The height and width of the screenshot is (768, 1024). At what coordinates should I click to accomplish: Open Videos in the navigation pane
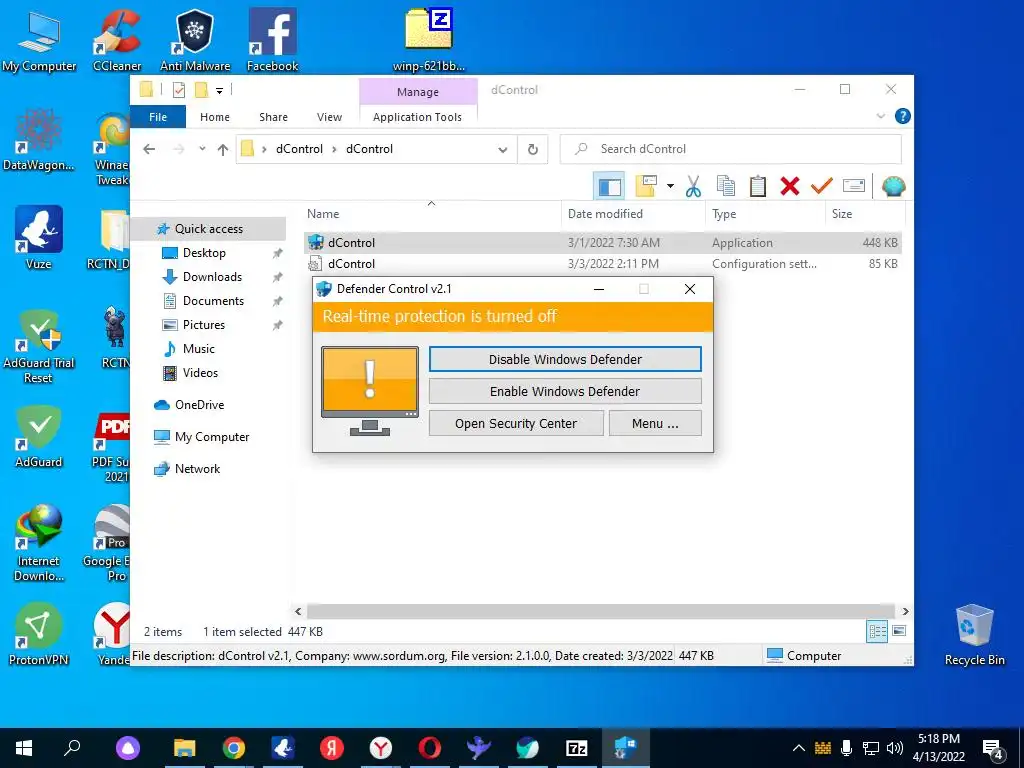(200, 373)
